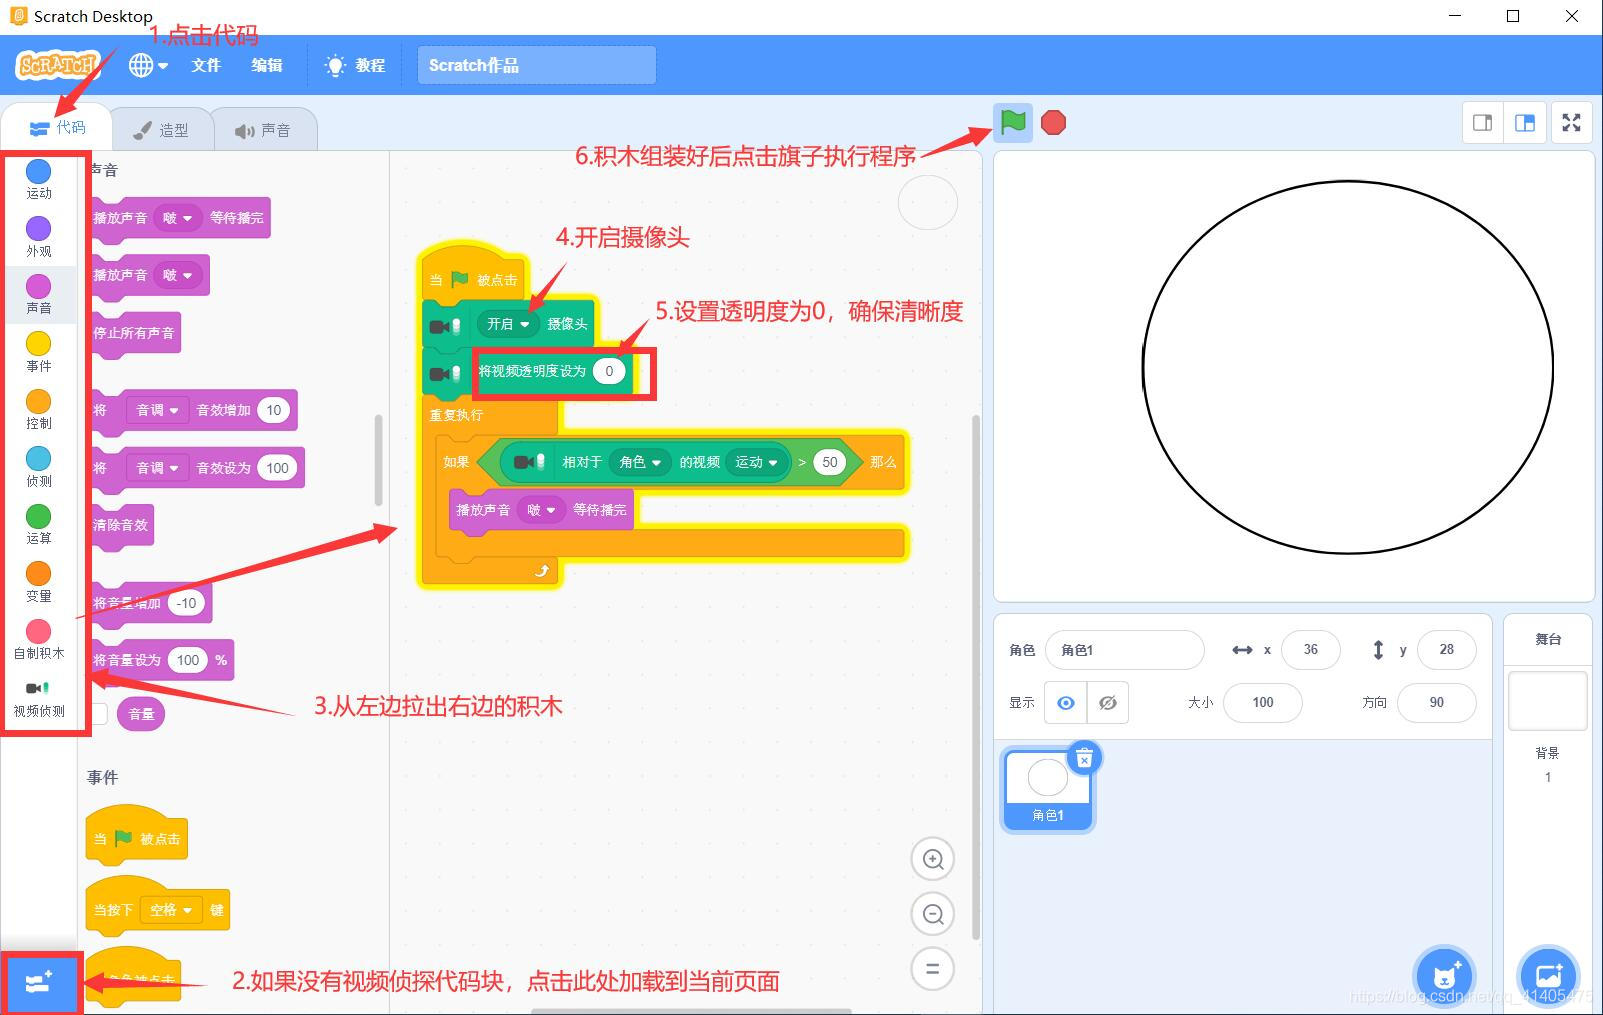1603x1015 pixels.
Task: Edit video transparency value 0
Action: [609, 371]
